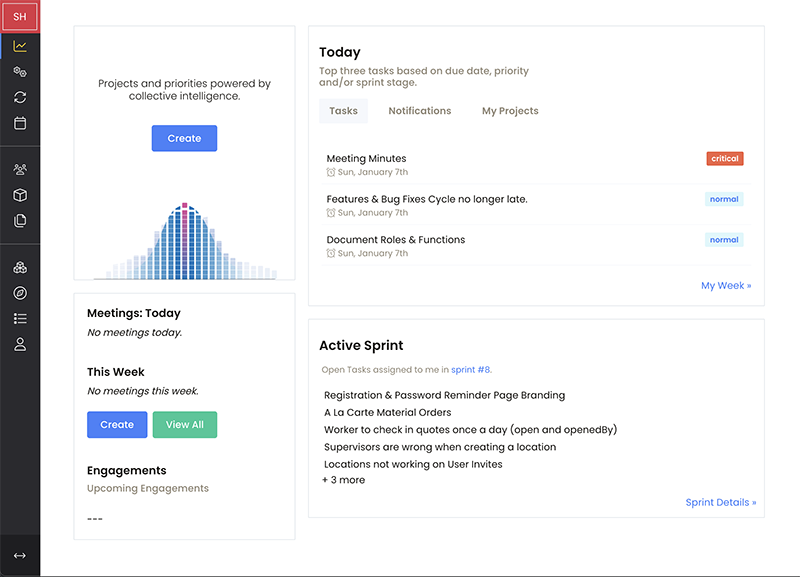The width and height of the screenshot is (800, 577).
Task: Open the dashboard line chart icon
Action: tap(20, 46)
